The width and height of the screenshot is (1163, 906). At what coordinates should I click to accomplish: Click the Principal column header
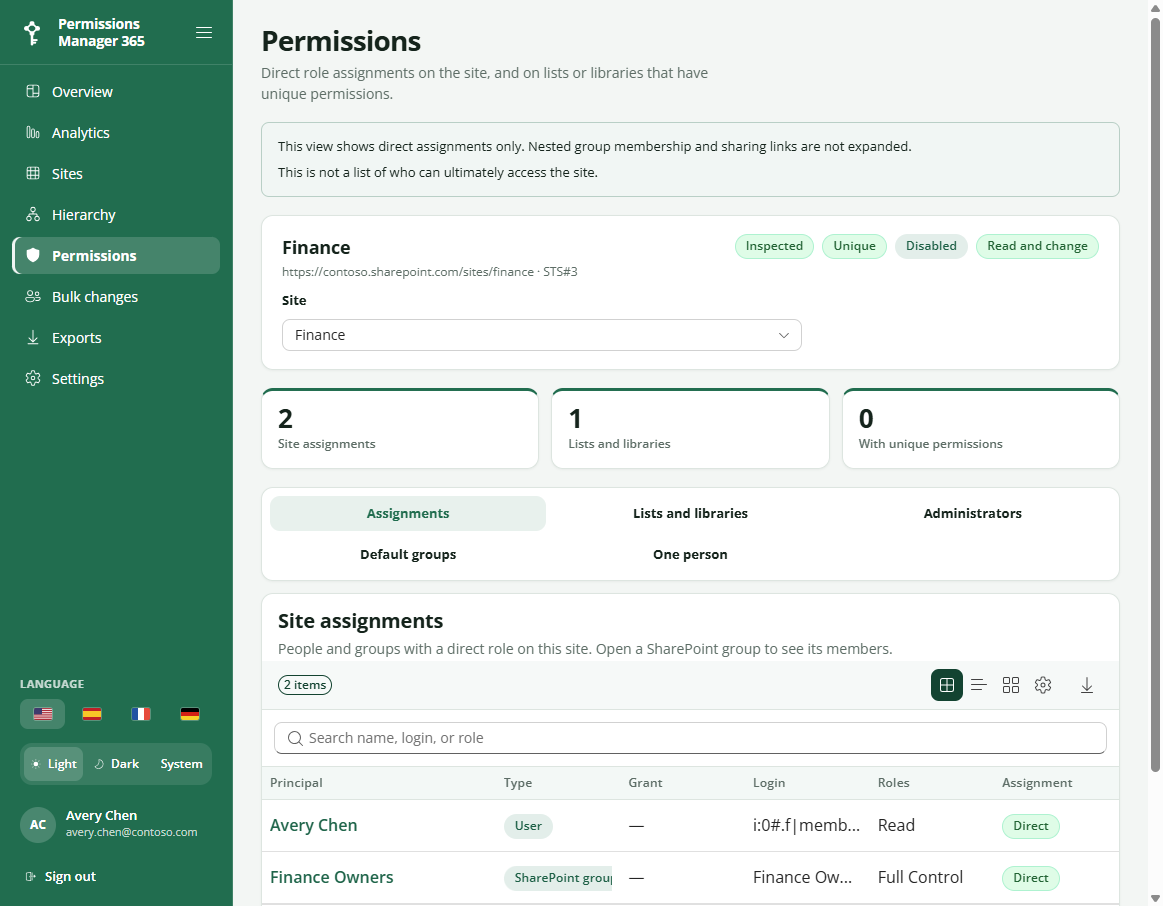[x=296, y=783]
